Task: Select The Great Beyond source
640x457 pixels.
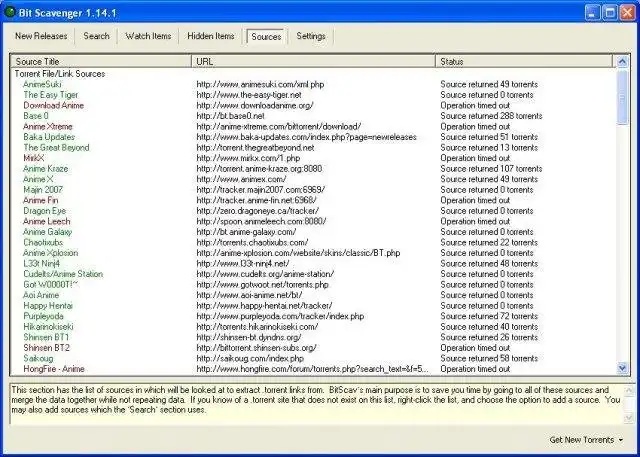Action: click(56, 148)
